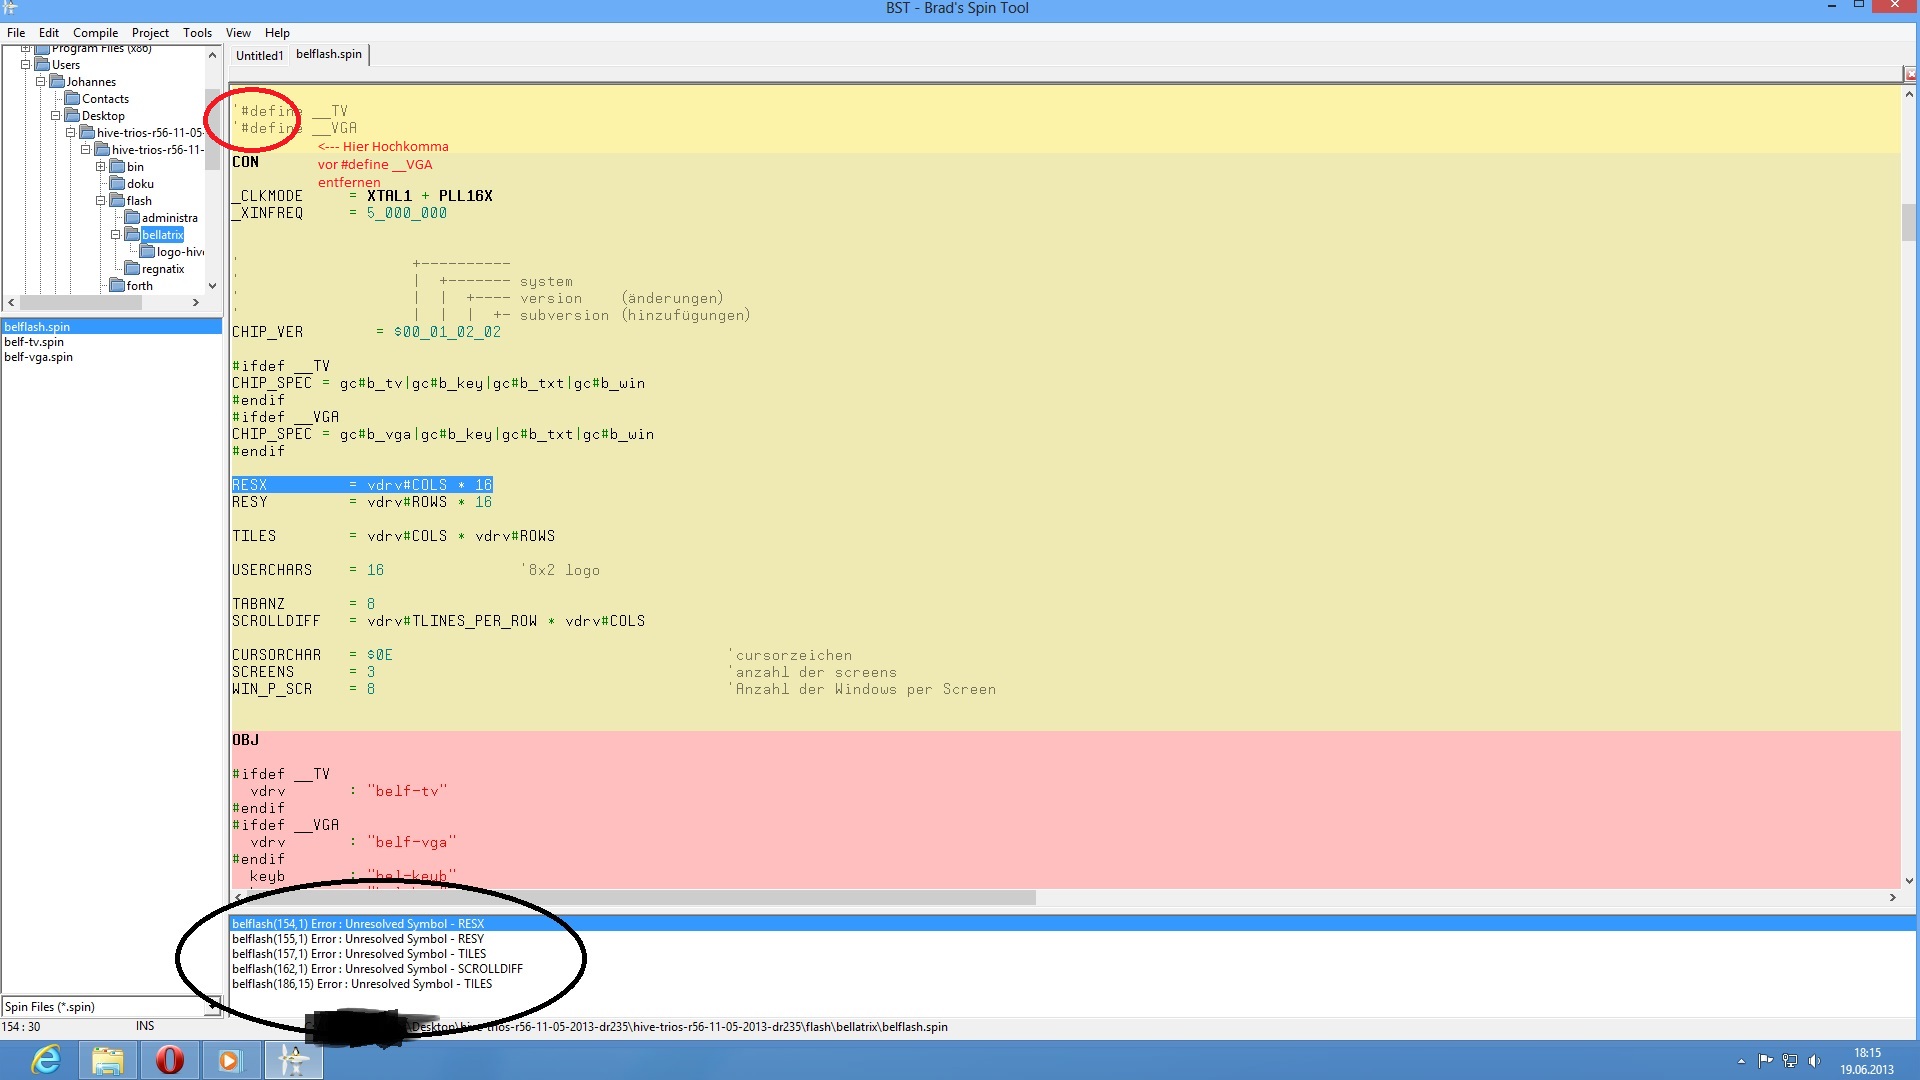Click the Contacts folder icon in tree
1920x1080 pixels.
pos(72,99)
